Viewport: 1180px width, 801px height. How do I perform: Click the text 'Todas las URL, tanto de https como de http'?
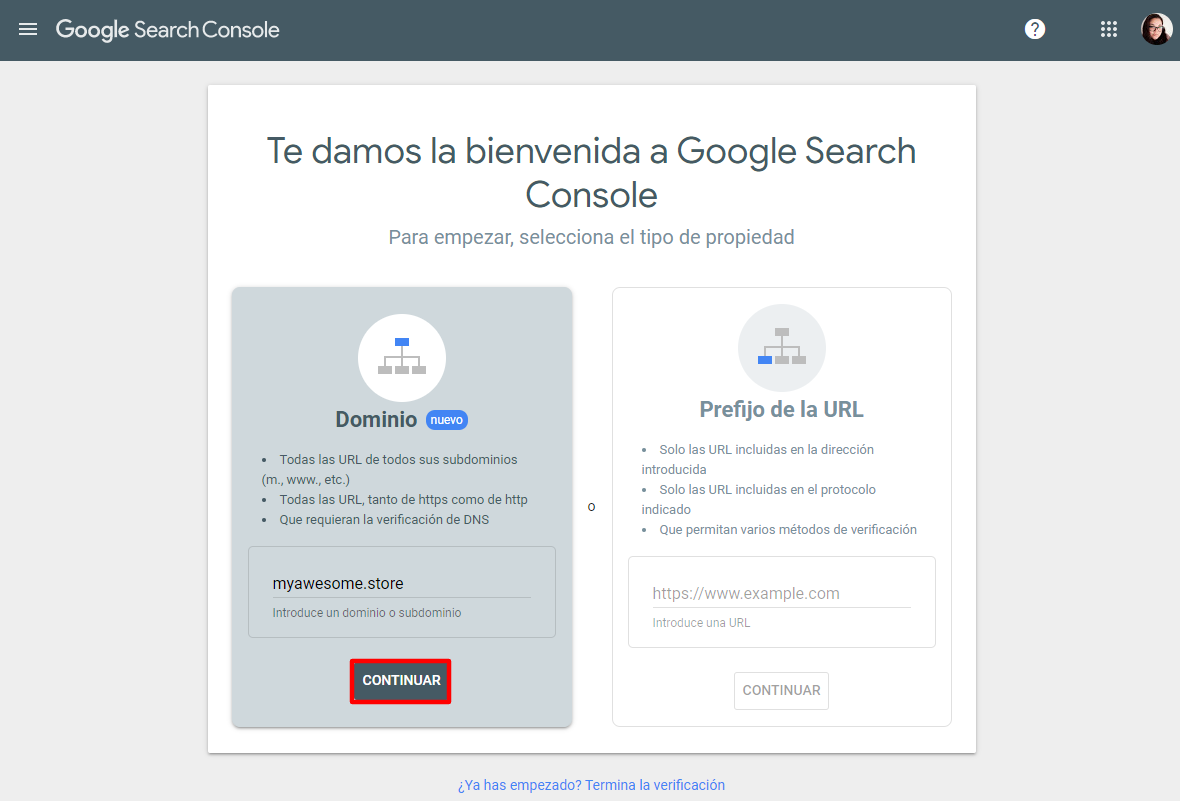[403, 499]
